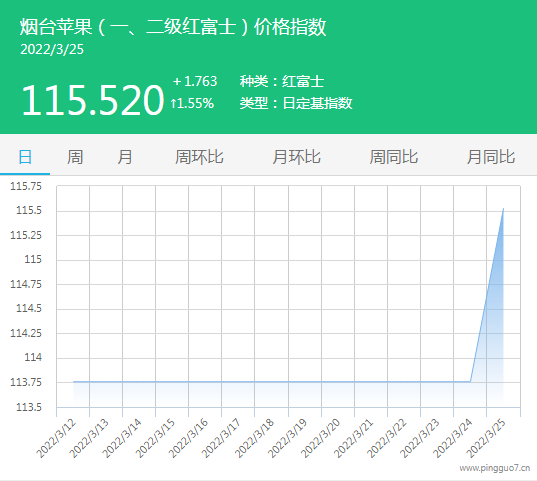Select the 周环比 tab
The image size is (537, 481).
point(199,157)
